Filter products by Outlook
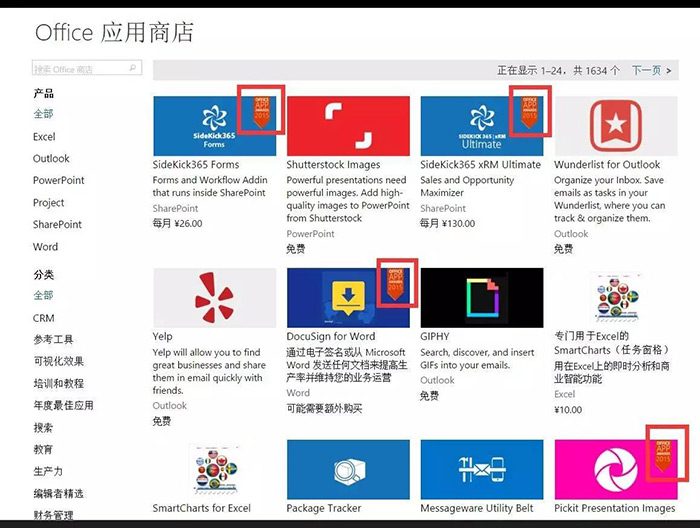Viewport: 700px width, 528px height. [x=51, y=158]
